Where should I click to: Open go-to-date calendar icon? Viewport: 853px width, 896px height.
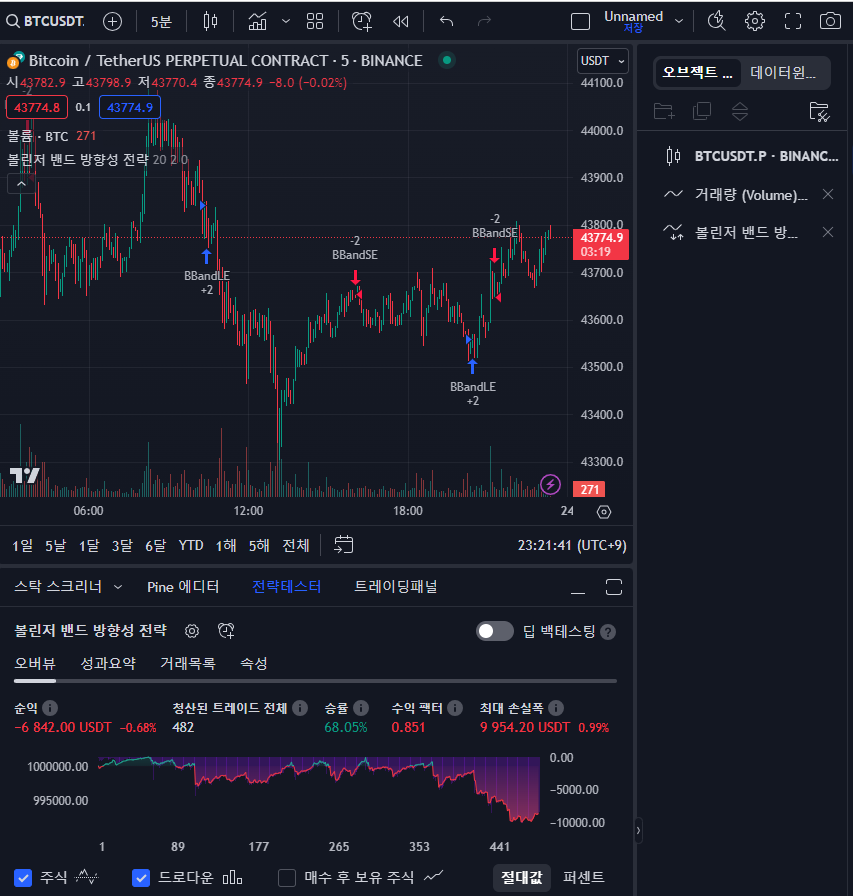pos(343,545)
